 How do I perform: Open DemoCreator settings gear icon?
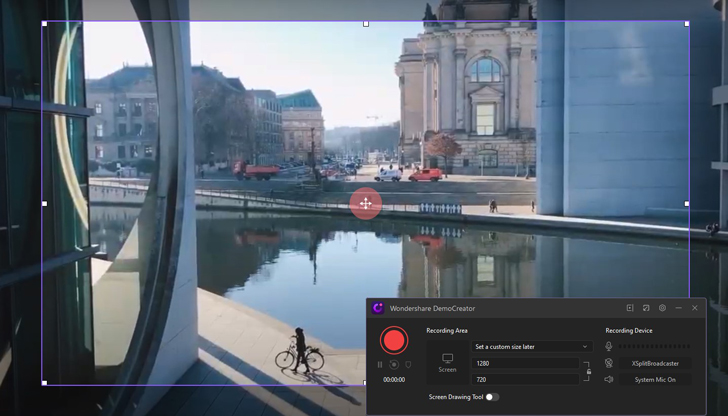tap(663, 308)
